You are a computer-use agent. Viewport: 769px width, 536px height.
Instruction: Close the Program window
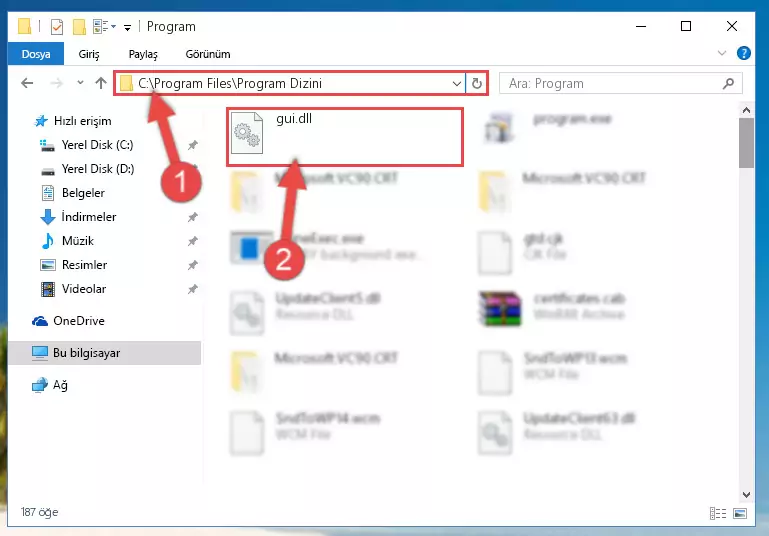click(x=731, y=26)
